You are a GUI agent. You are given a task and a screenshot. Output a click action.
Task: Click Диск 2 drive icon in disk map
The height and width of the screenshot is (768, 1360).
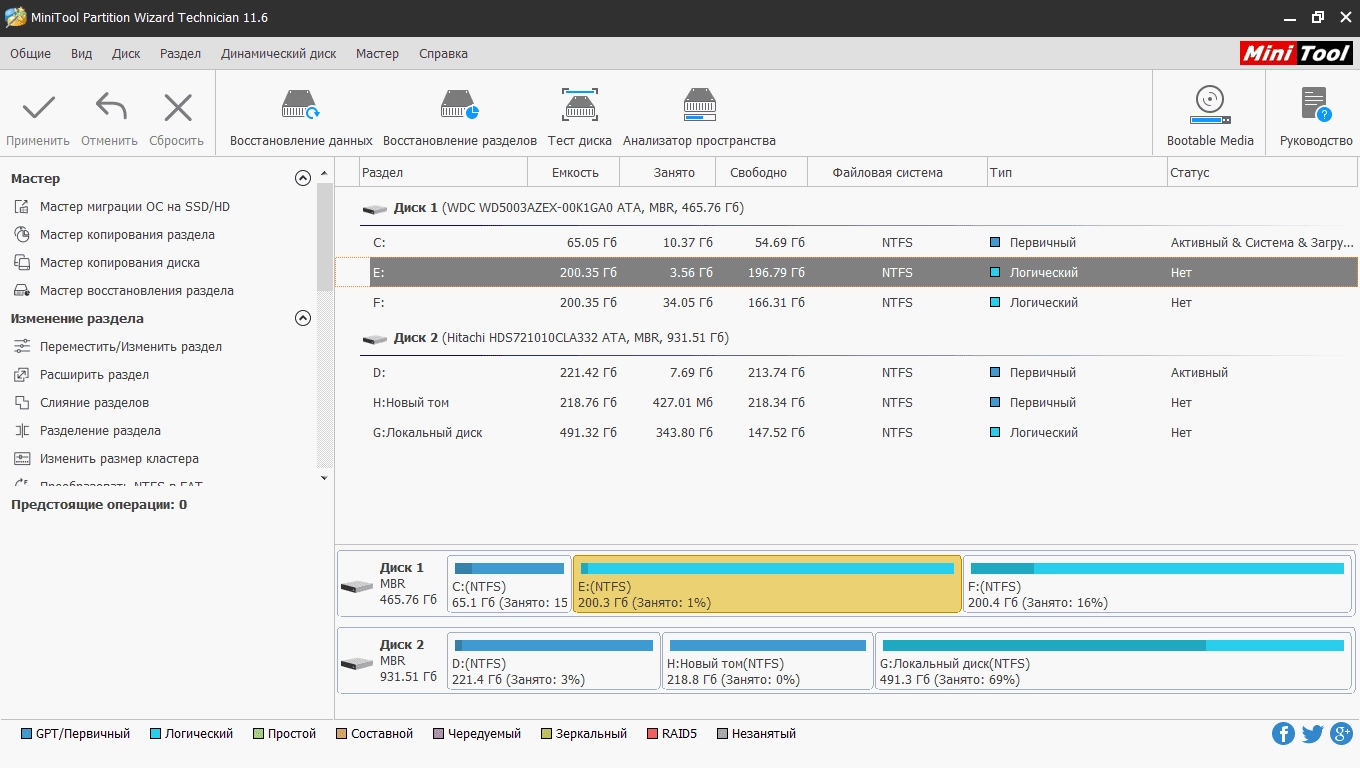[x=356, y=663]
